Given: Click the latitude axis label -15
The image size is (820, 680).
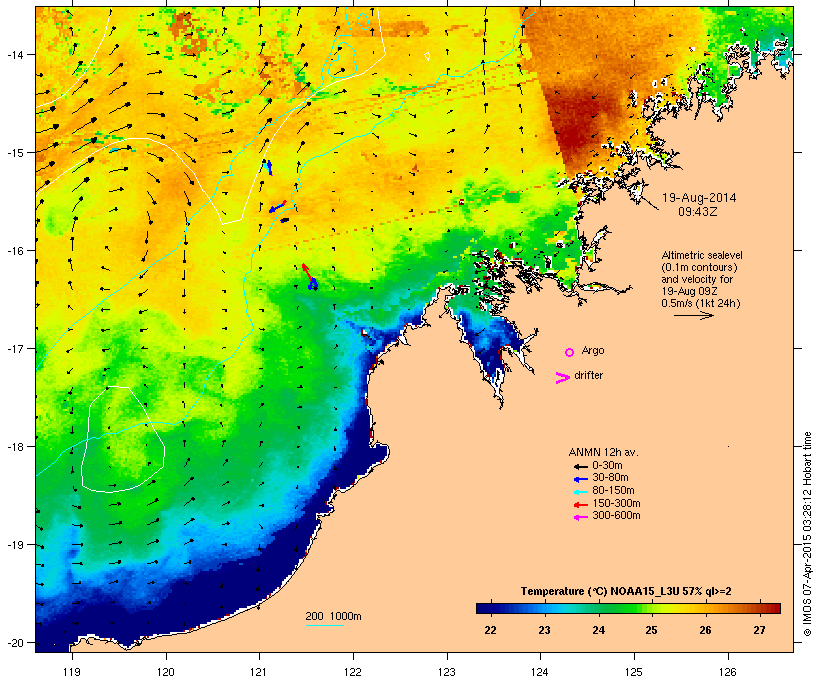Looking at the screenshot, I should click(14, 152).
